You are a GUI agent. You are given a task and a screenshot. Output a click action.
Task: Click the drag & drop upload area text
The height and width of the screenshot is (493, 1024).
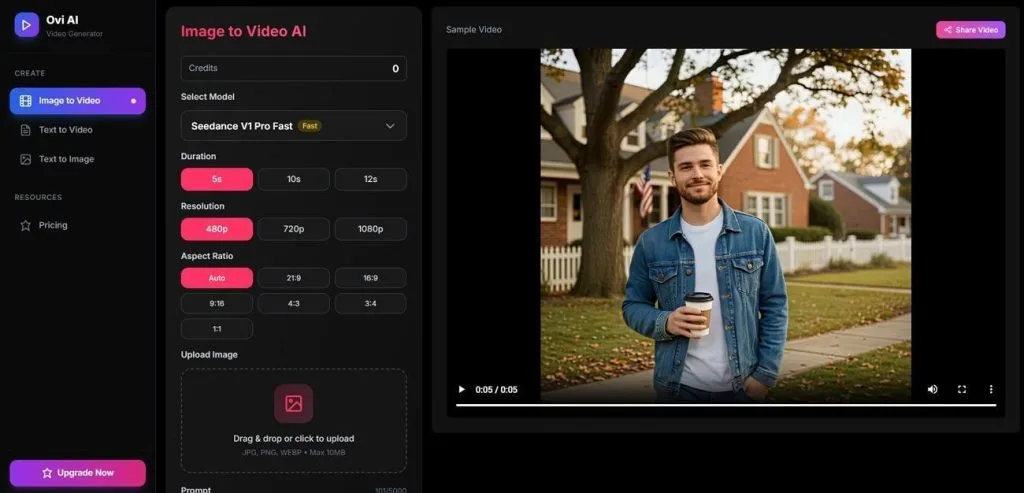(x=293, y=439)
